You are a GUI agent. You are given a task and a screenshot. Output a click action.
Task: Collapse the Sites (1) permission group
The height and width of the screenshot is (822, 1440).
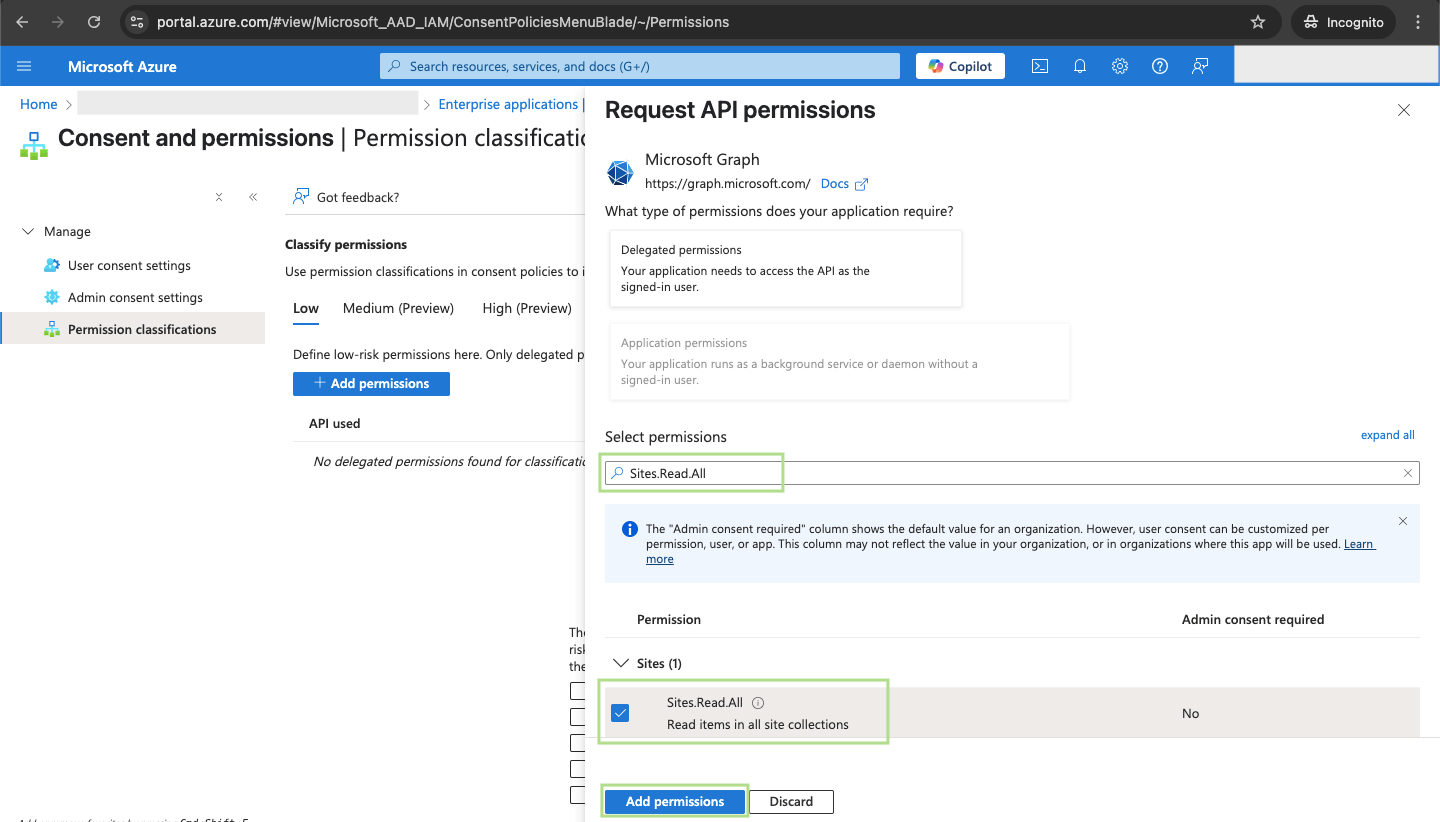[621, 663]
